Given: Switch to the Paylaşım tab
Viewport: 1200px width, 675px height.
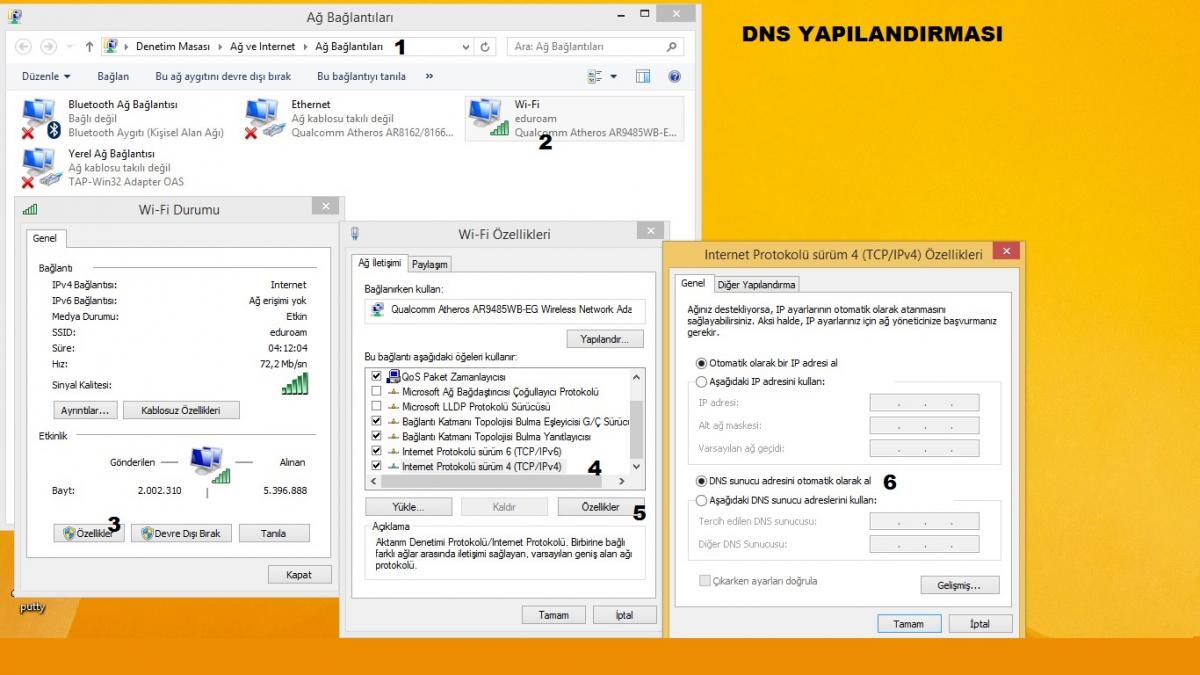Looking at the screenshot, I should [x=430, y=264].
